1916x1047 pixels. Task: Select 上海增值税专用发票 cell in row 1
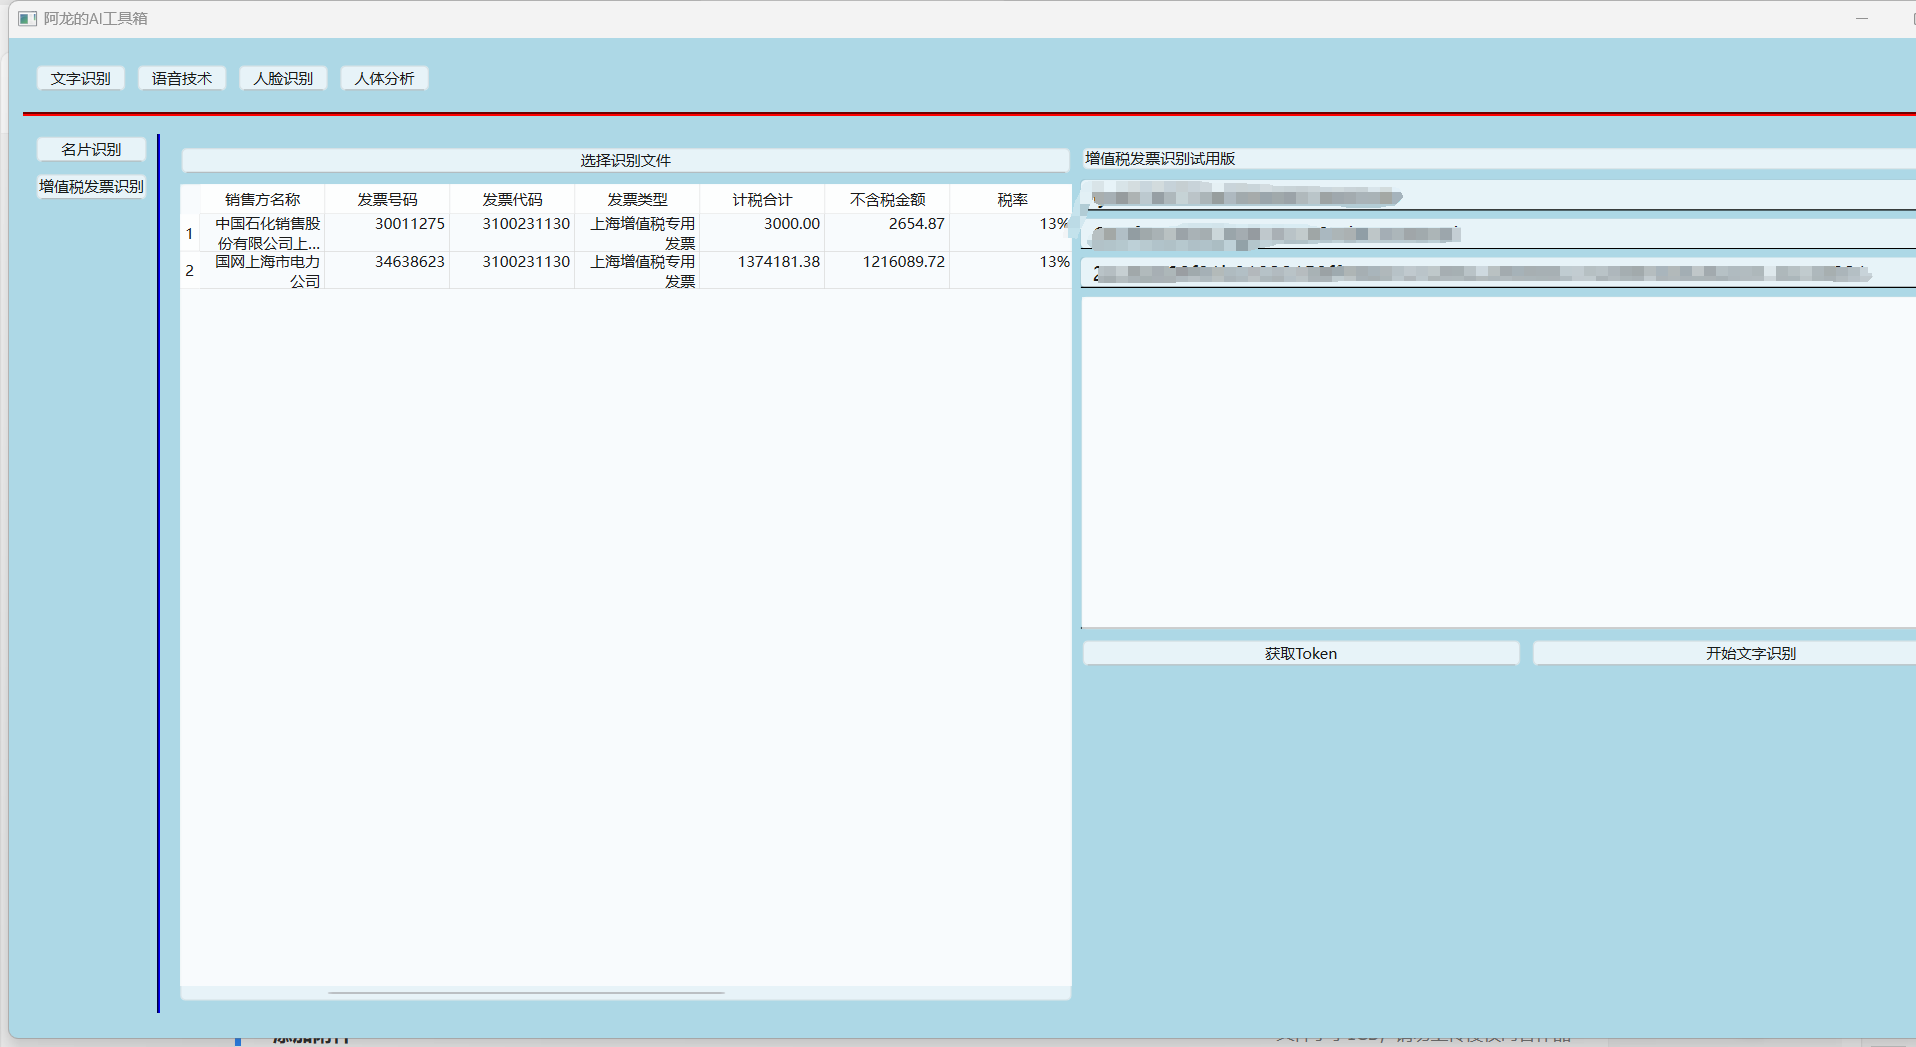(x=637, y=233)
